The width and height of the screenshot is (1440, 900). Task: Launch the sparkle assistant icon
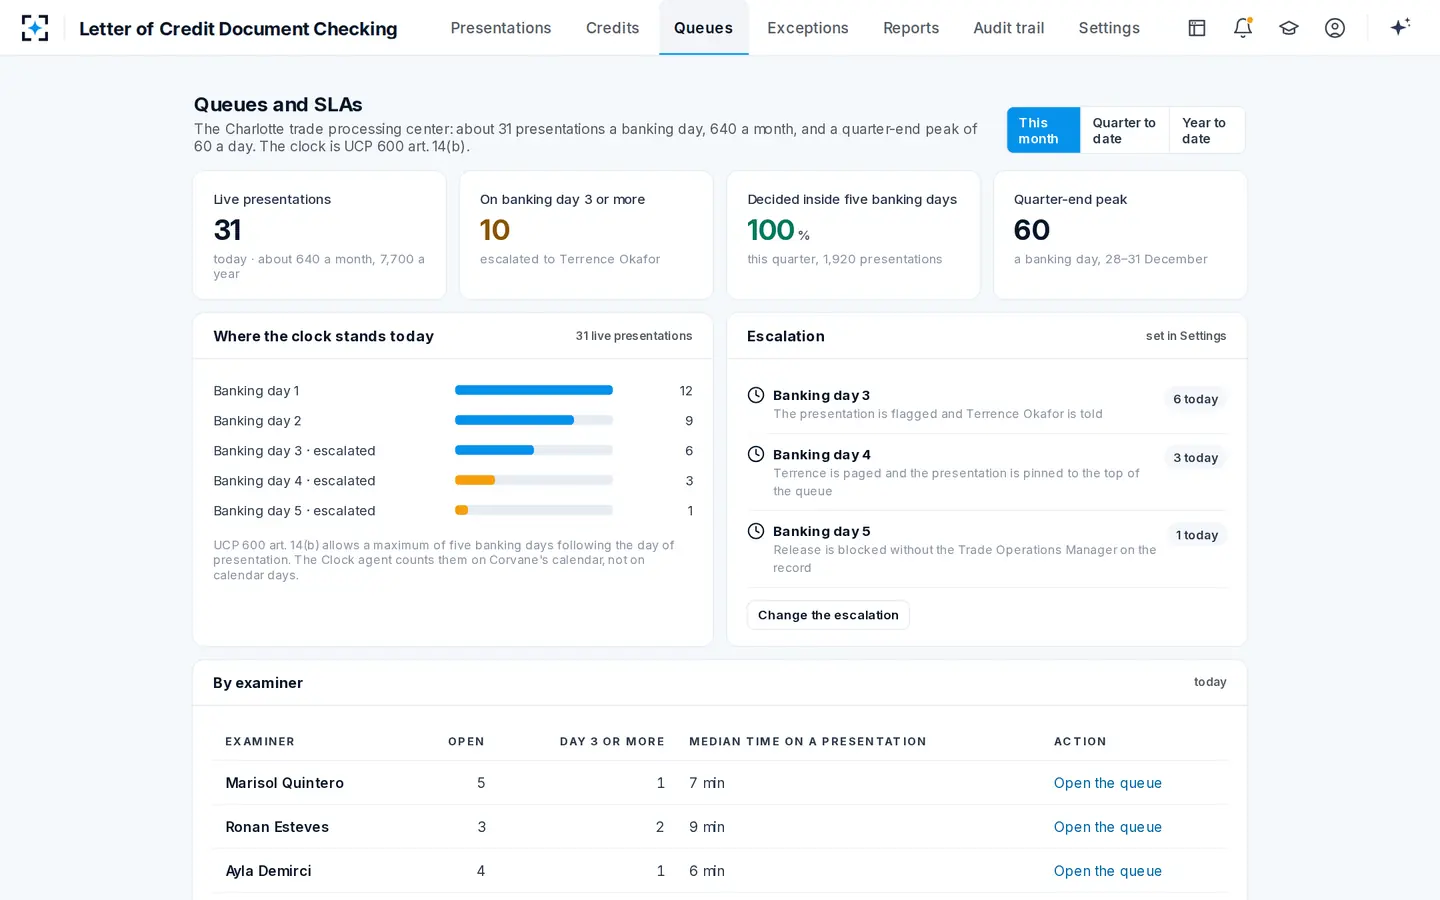pyautogui.click(x=1400, y=27)
